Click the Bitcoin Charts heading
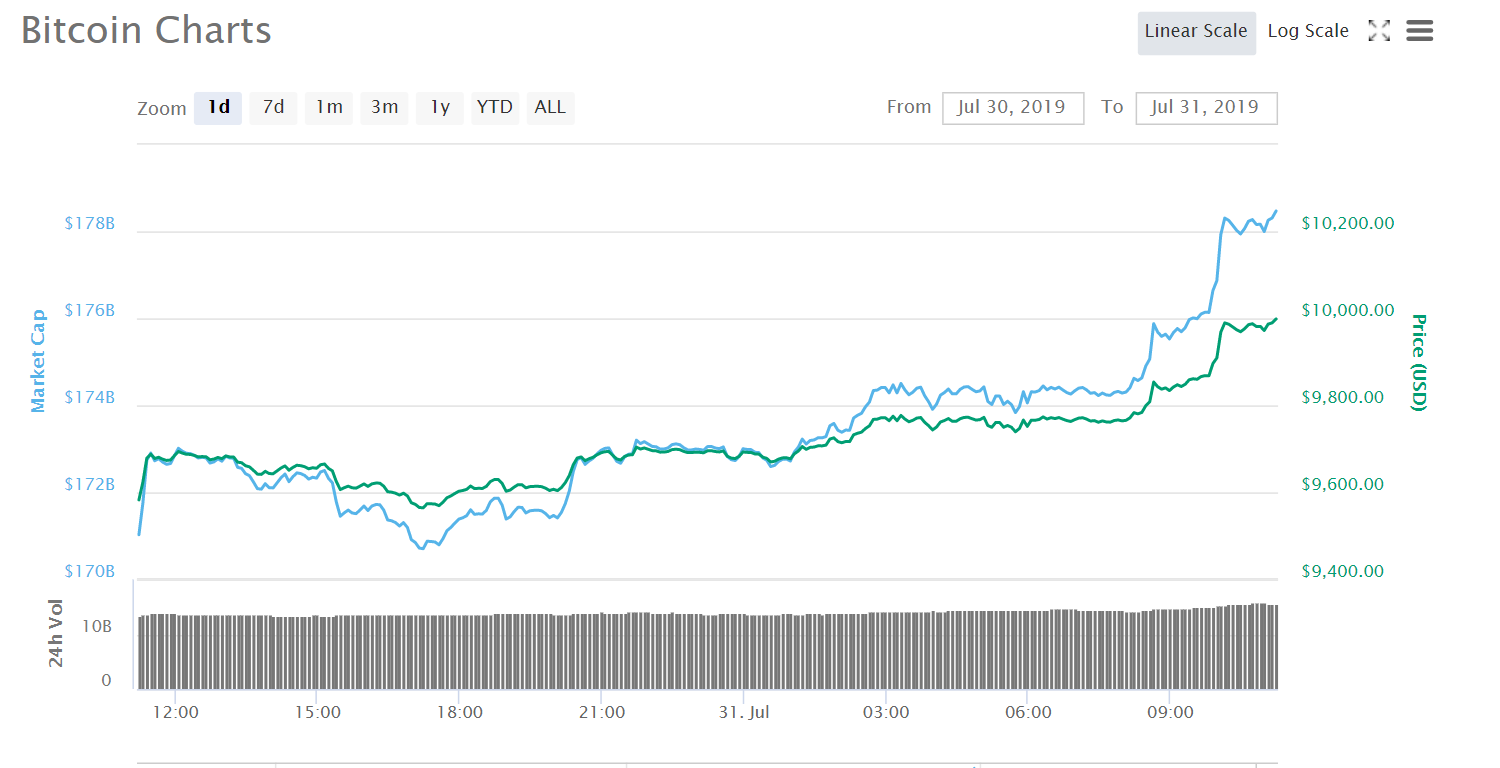1500x768 pixels. click(146, 30)
